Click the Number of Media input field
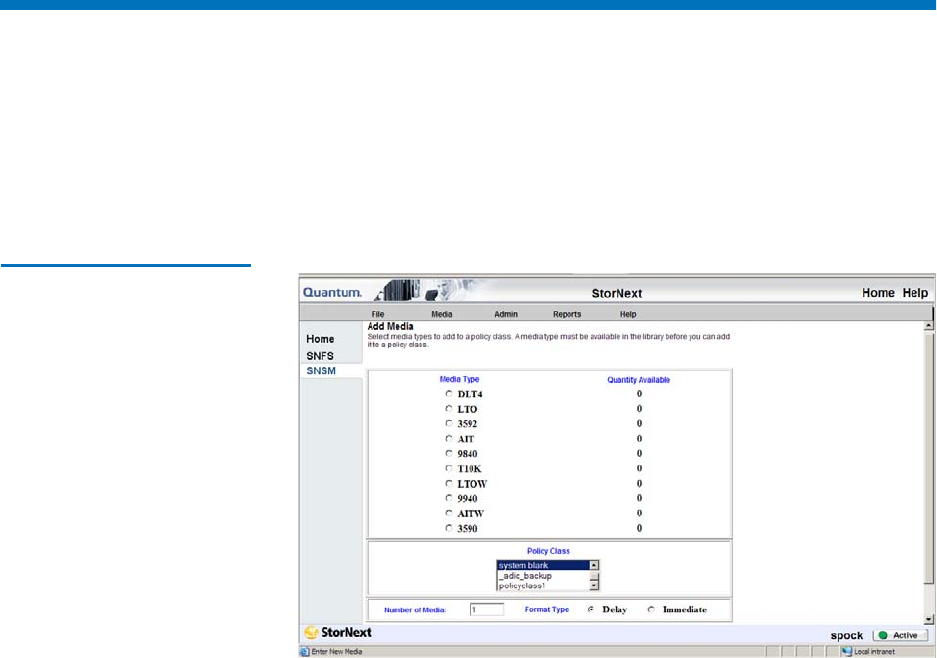The image size is (937, 658). pyautogui.click(x=486, y=609)
